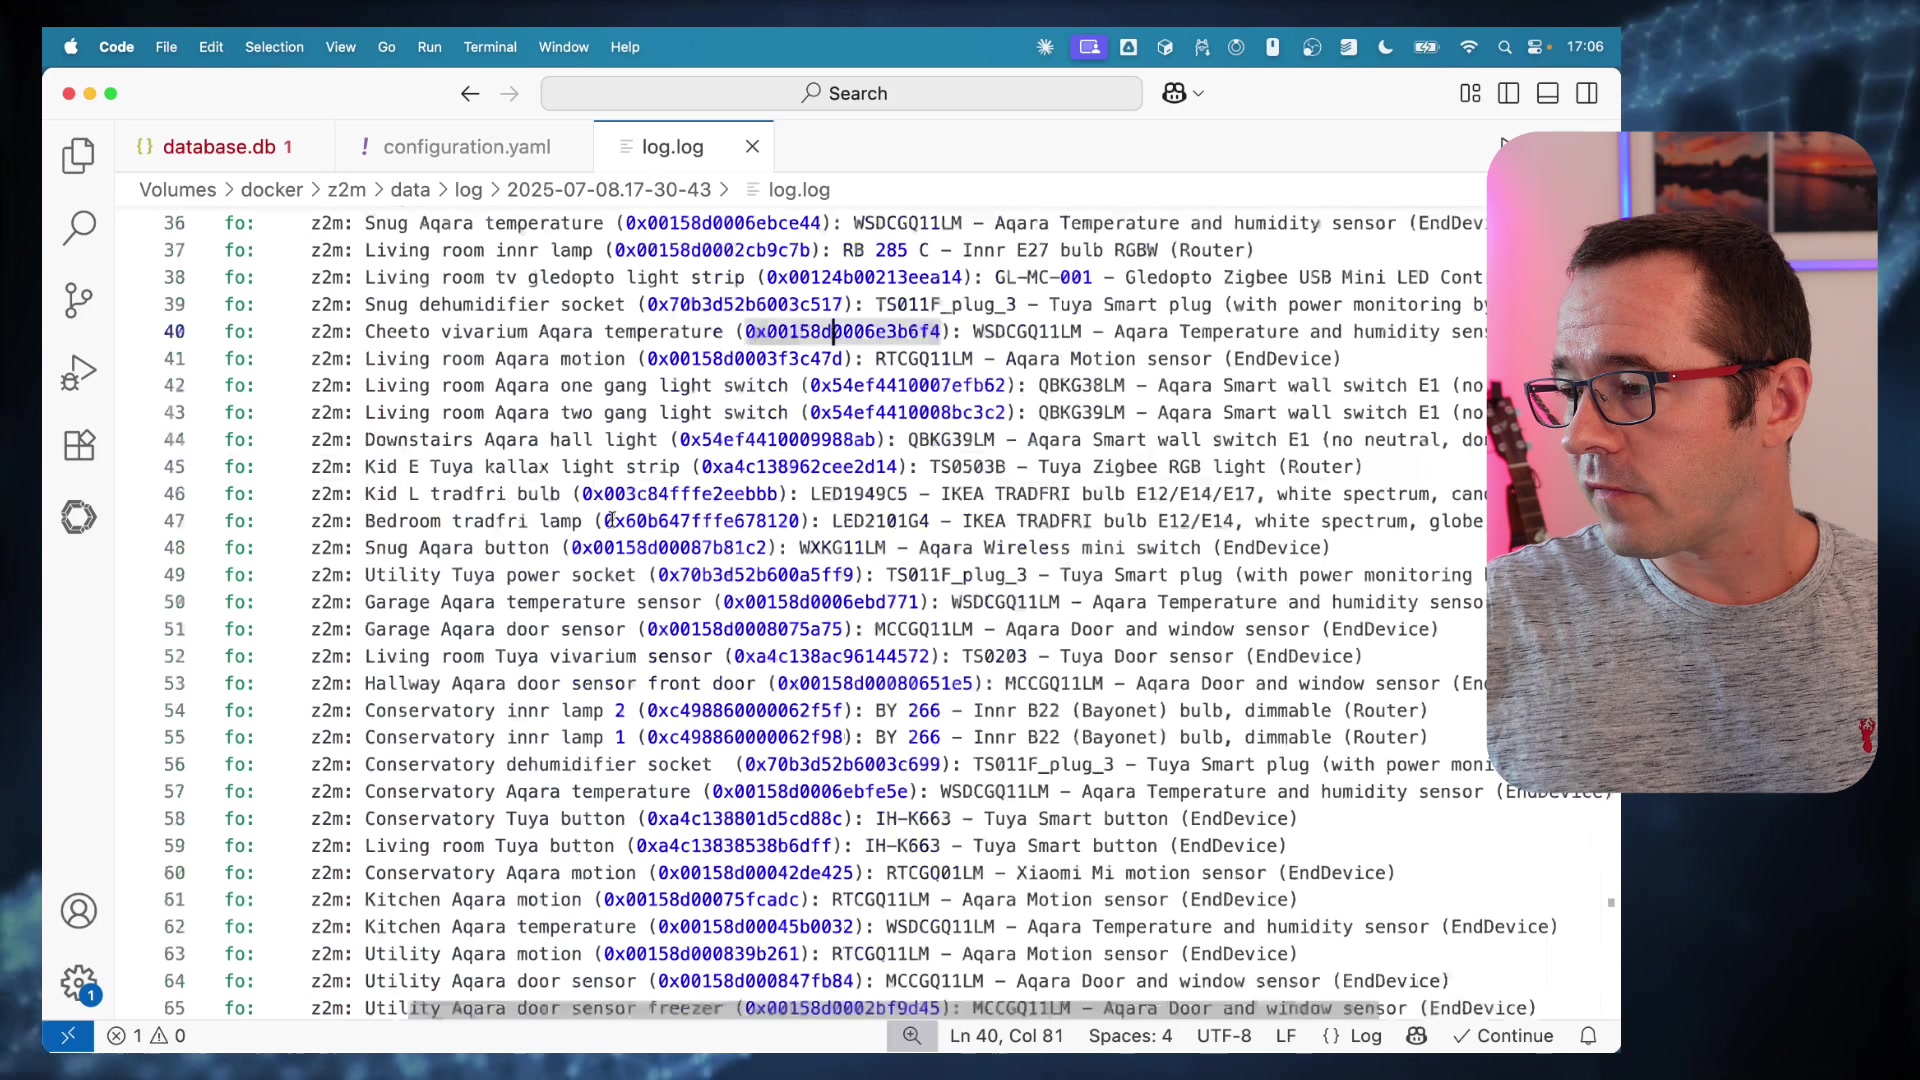Toggle the primary sidebar visibility

tap(1507, 93)
